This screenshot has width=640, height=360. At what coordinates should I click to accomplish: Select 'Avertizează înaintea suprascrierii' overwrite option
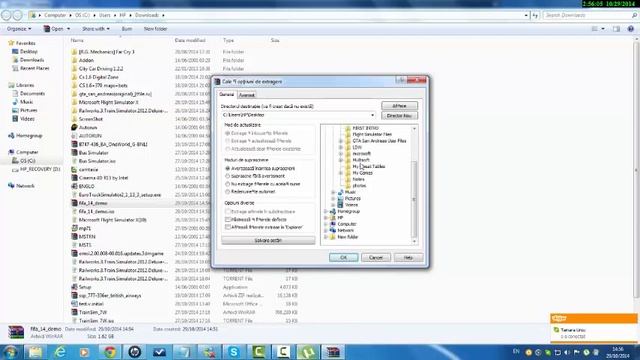coord(228,168)
